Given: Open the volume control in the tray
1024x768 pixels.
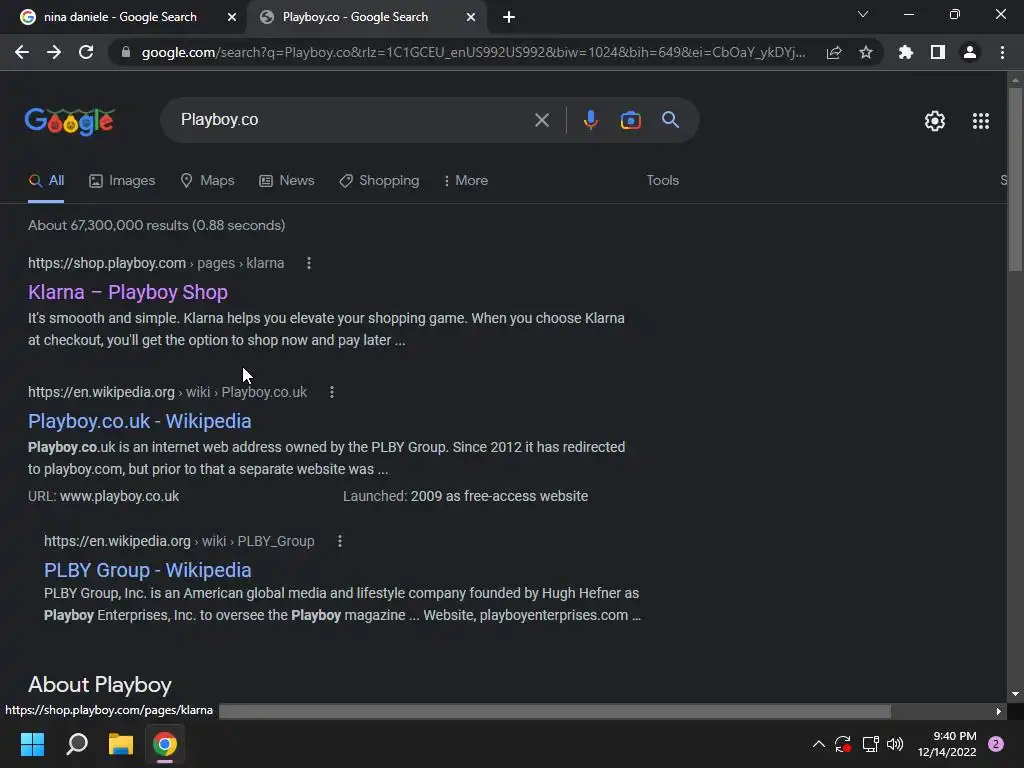Looking at the screenshot, I should pos(895,744).
